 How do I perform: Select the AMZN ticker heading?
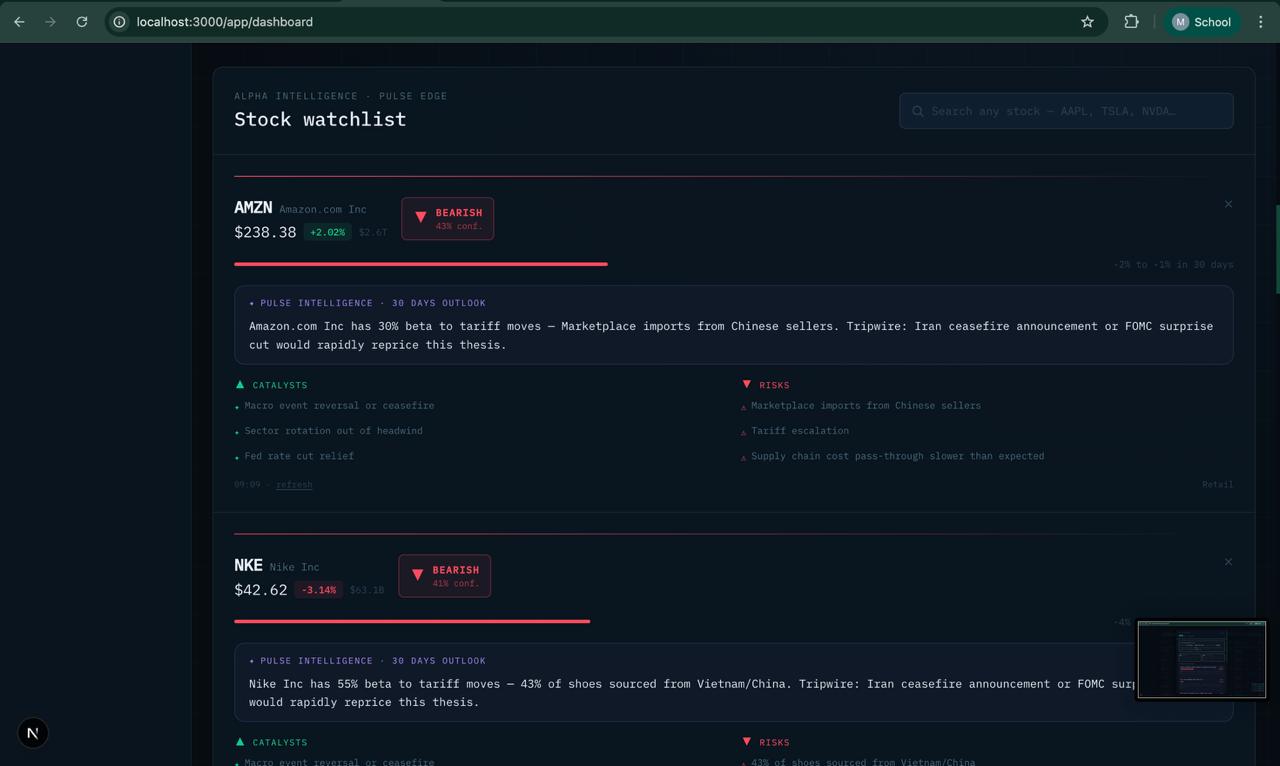pos(253,208)
